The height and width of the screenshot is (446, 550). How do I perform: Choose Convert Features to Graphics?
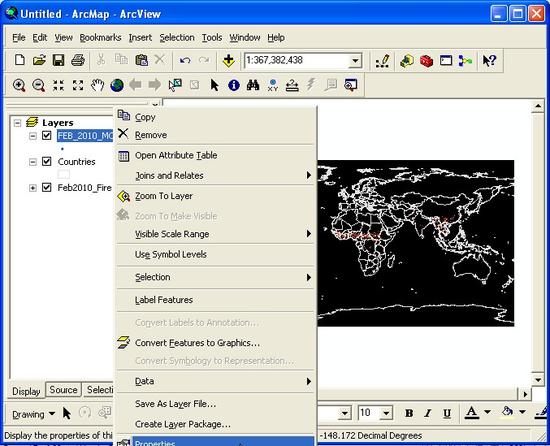215,343
